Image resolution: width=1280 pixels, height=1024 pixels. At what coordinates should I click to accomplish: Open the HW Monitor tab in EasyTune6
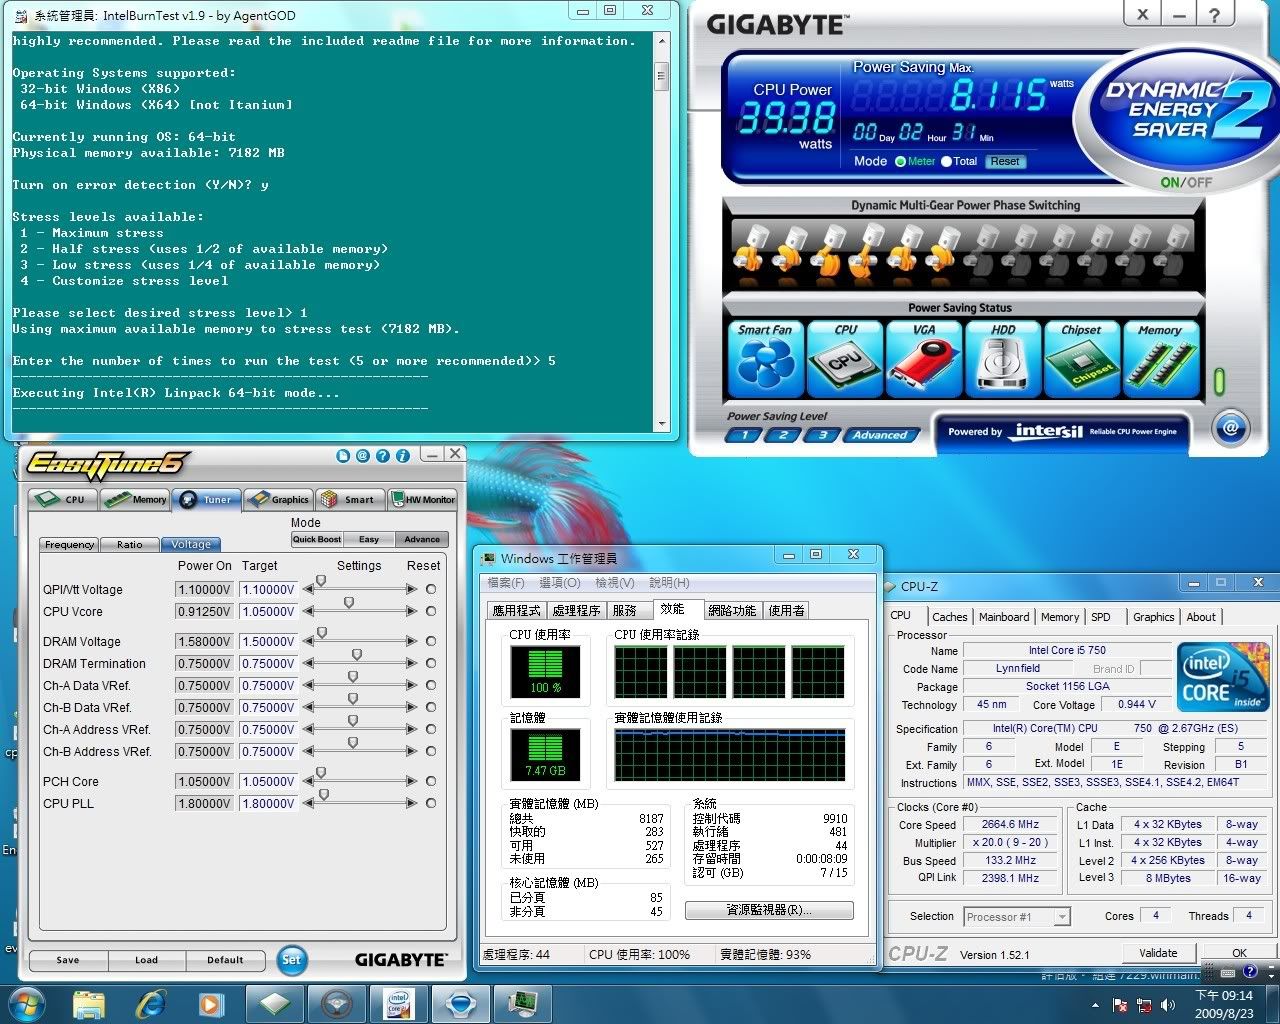[x=422, y=499]
